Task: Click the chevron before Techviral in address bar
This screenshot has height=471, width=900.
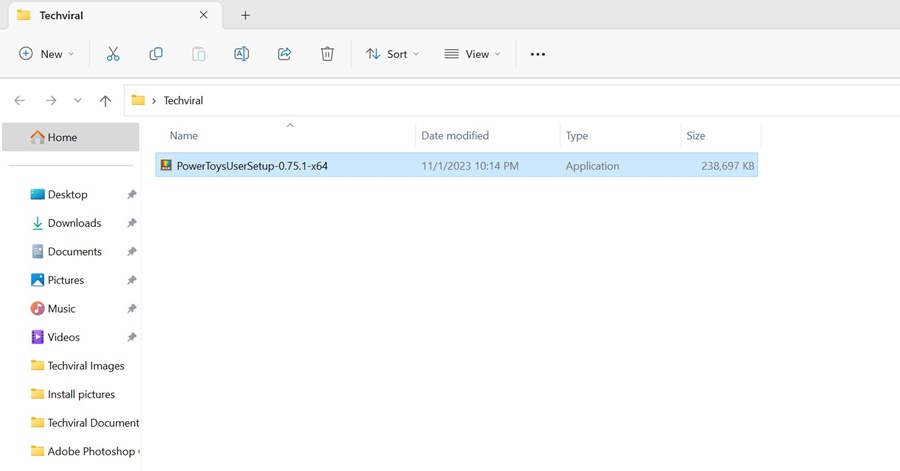Action: tap(154, 101)
